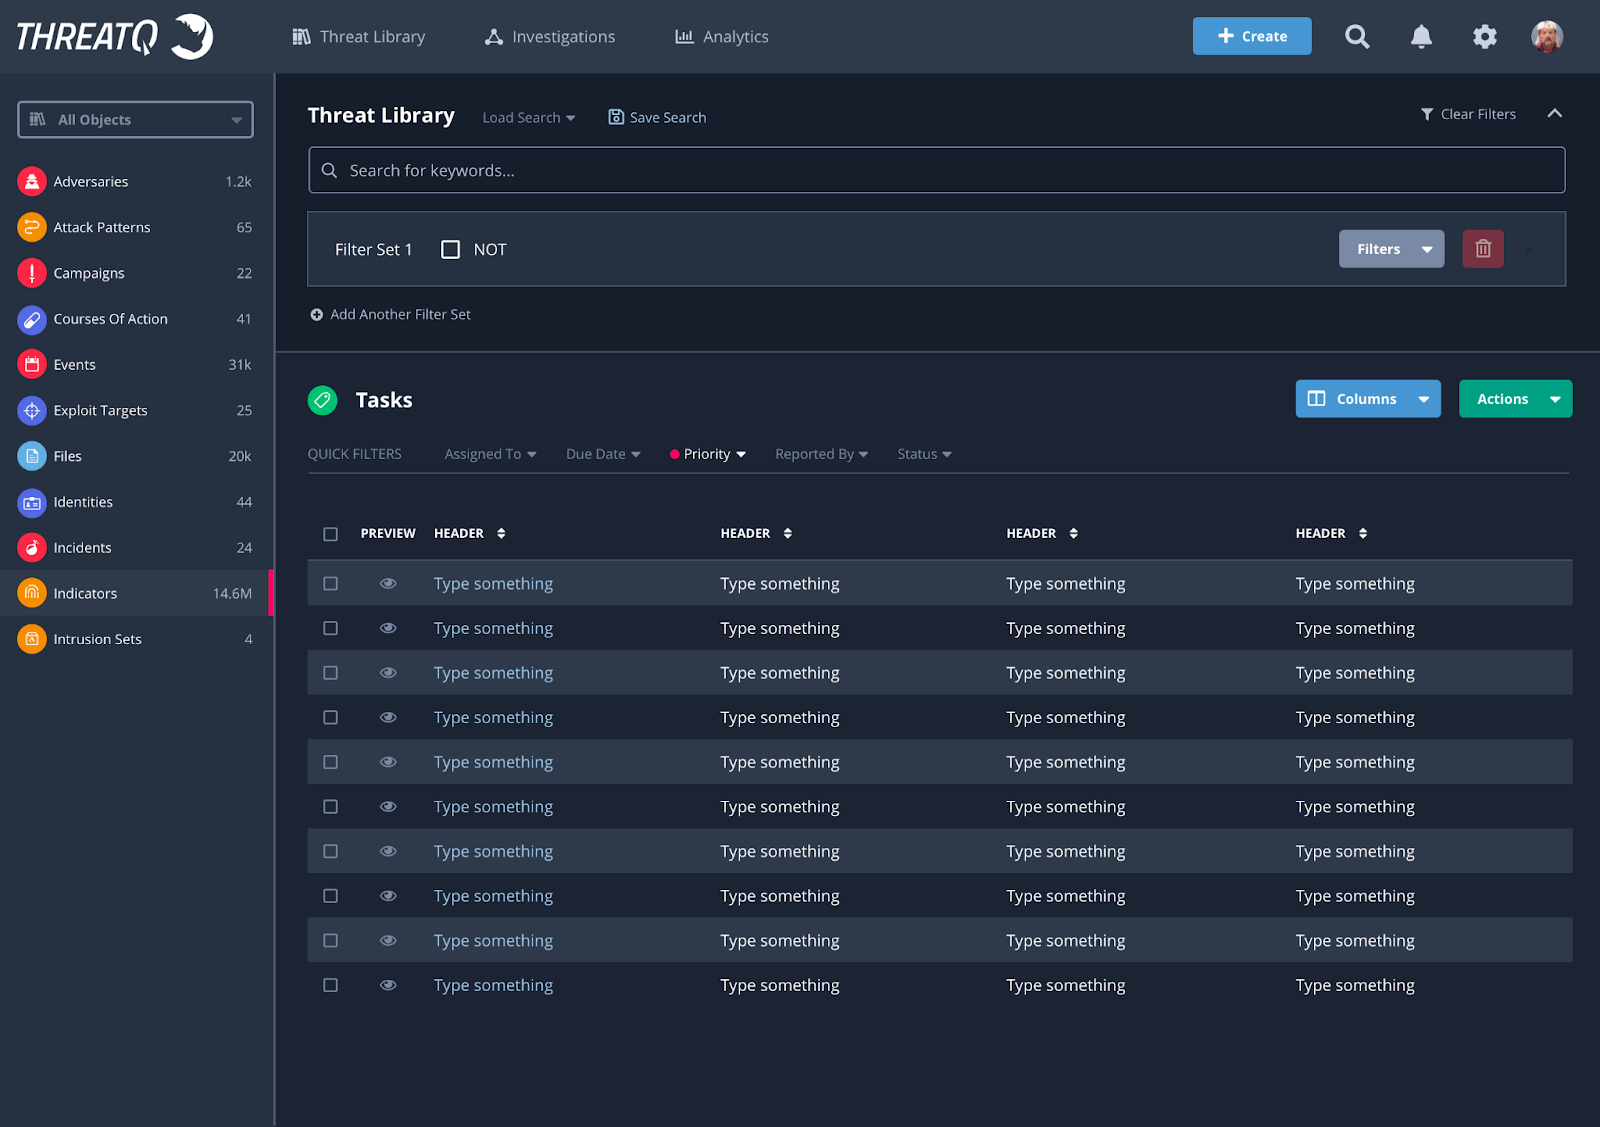The image size is (1600, 1127).
Task: Open the search magnifier in the top bar
Action: pyautogui.click(x=1357, y=36)
